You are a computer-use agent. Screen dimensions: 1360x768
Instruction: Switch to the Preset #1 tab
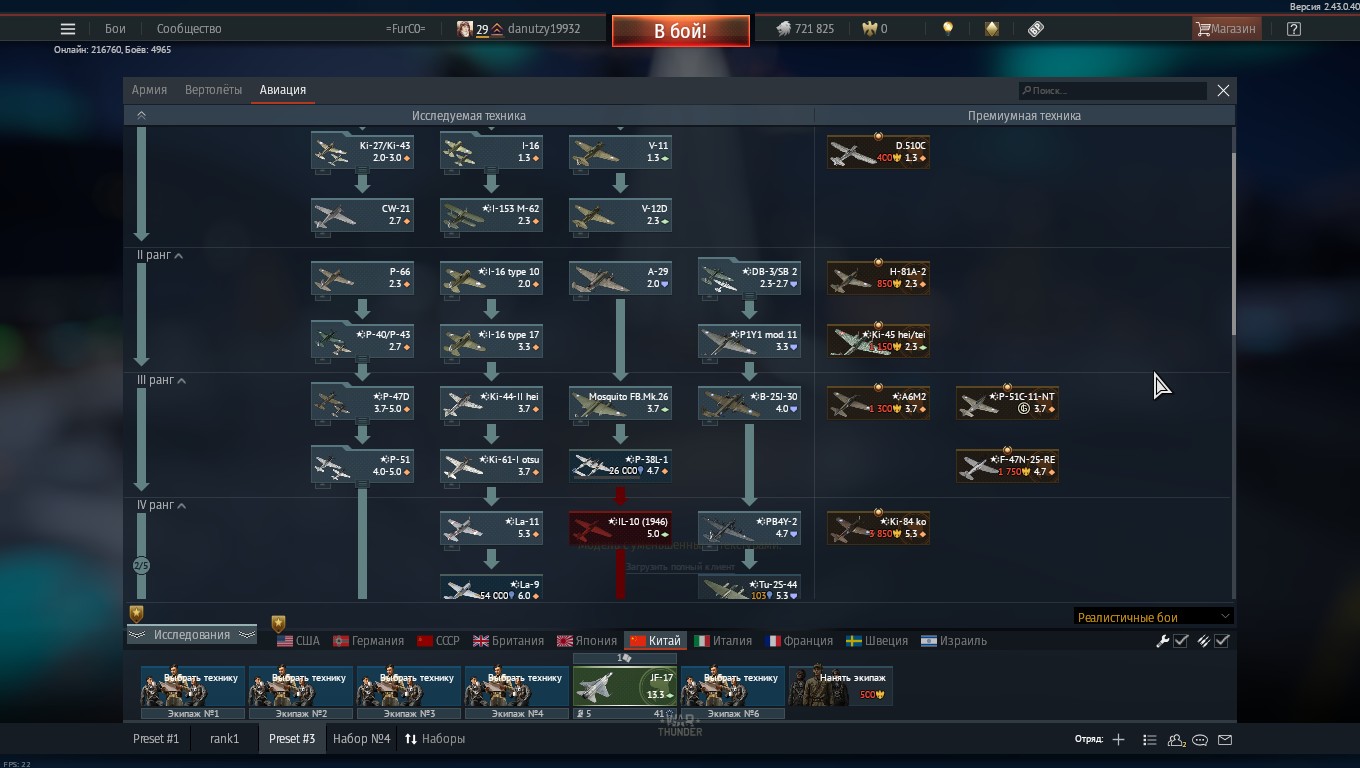click(156, 739)
